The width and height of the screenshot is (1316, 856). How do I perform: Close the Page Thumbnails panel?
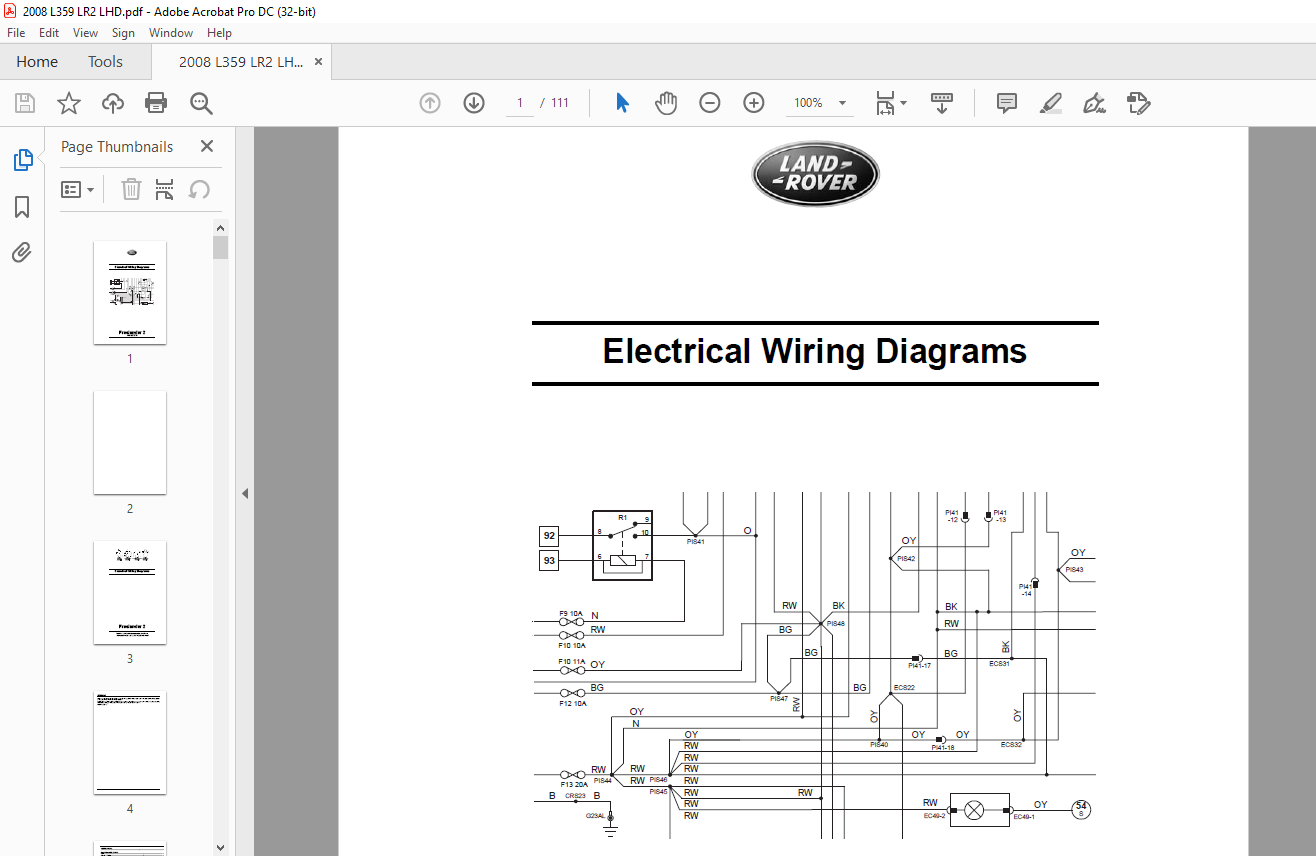click(x=207, y=146)
